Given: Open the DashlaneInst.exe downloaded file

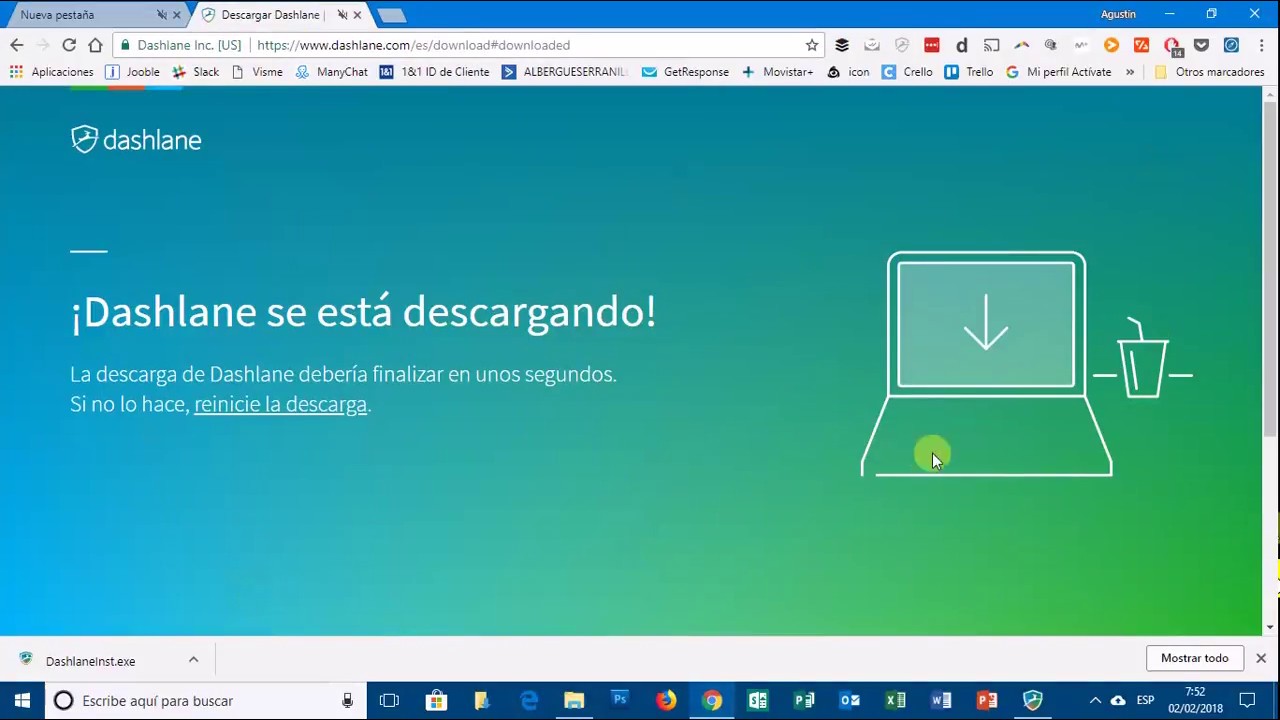Looking at the screenshot, I should point(90,661).
